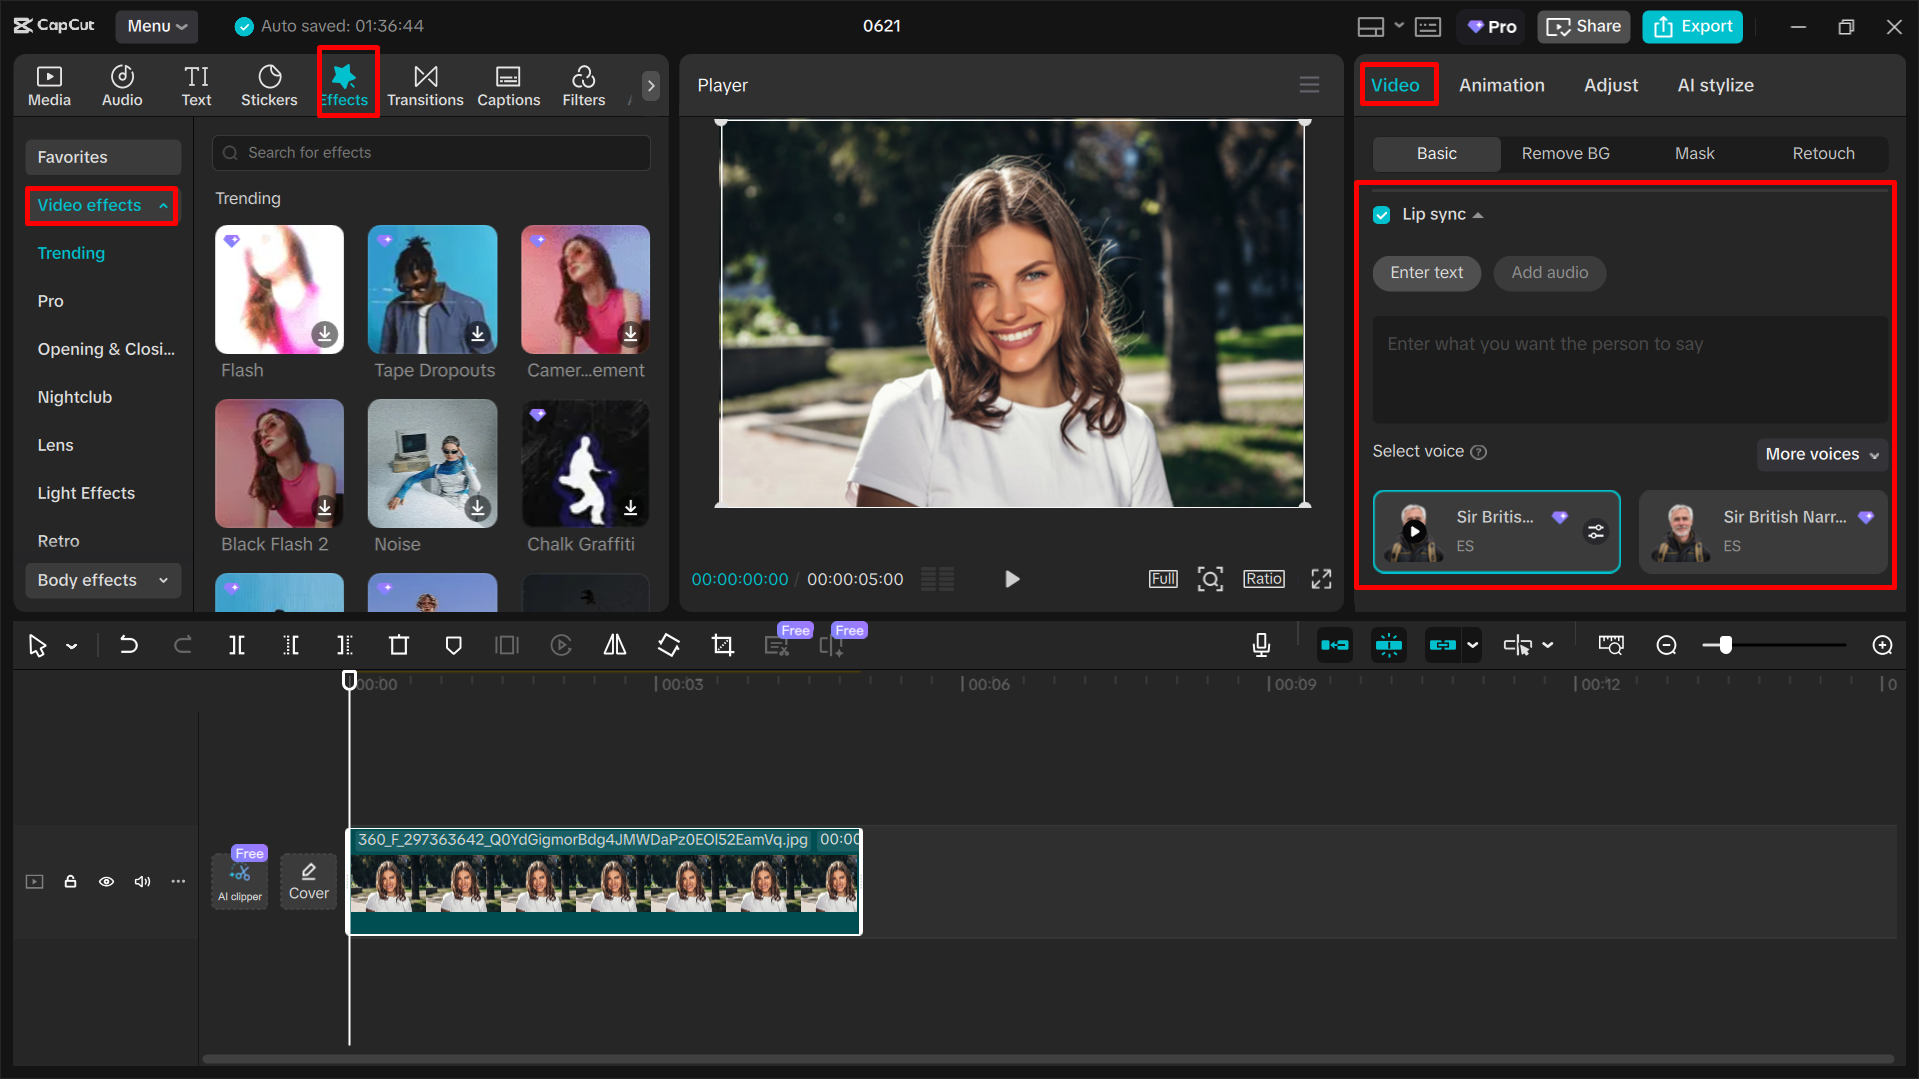
Task: Undo the last action
Action: (x=129, y=645)
